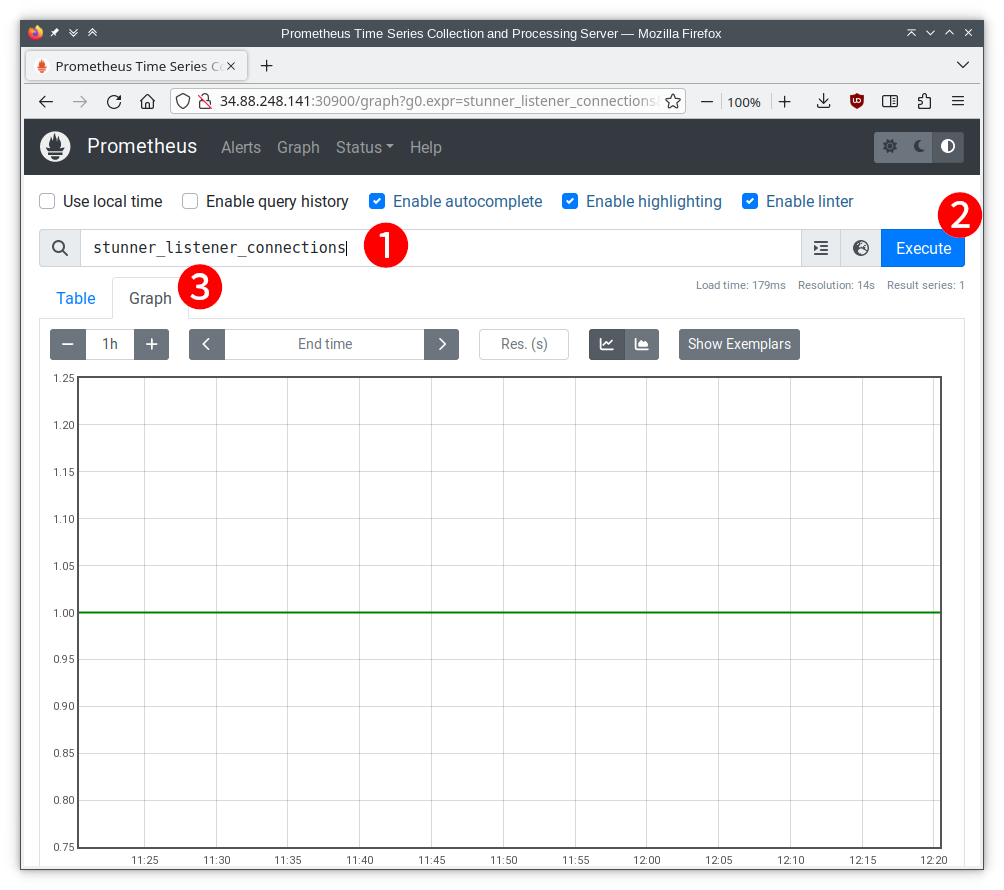Screen dimensions: 1004x890
Task: Open a new browser tab
Action: 266,66
